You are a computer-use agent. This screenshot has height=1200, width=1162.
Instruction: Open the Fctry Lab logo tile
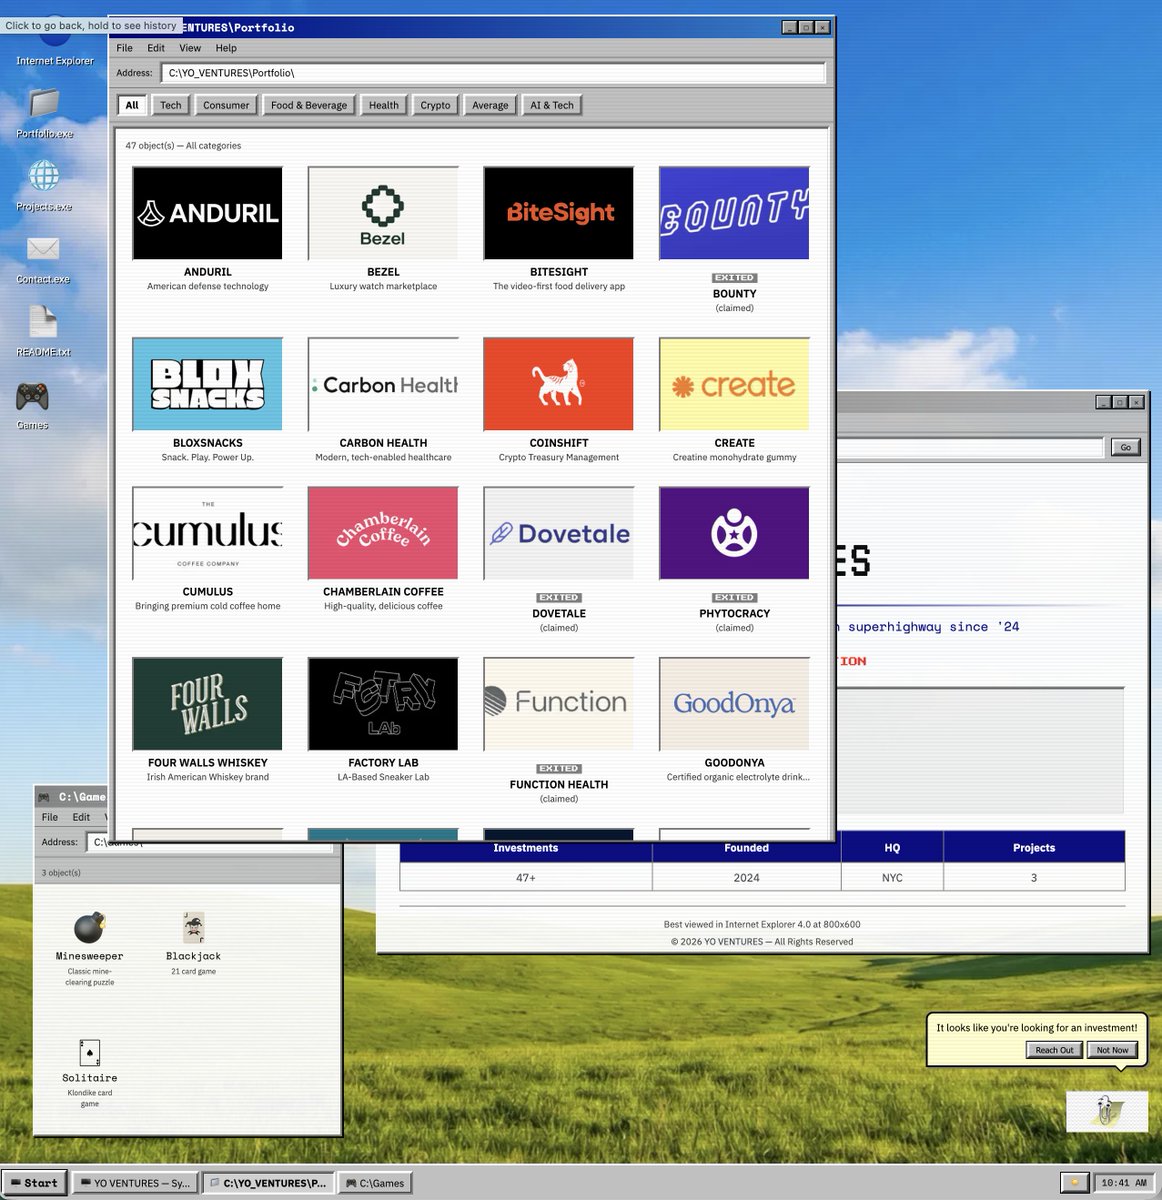tap(383, 704)
